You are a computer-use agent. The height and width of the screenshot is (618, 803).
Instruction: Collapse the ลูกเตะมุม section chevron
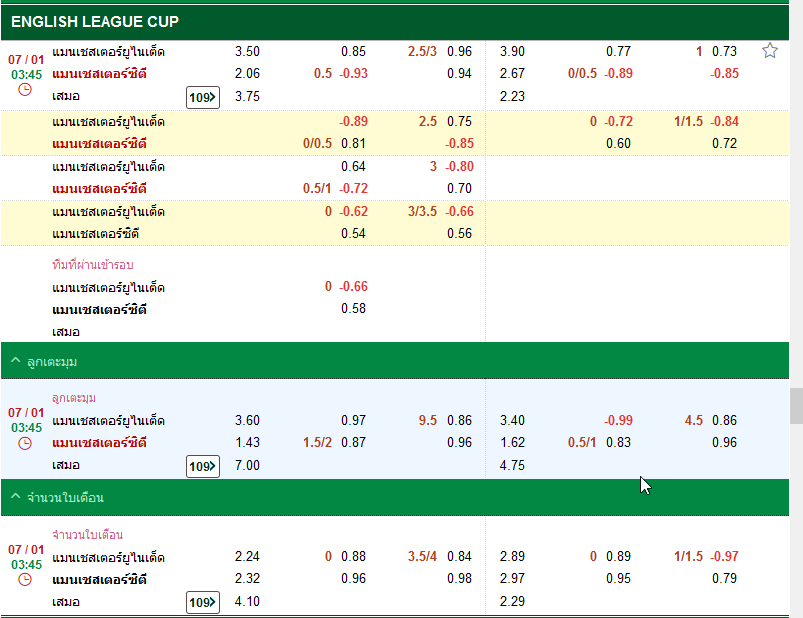(x=15, y=361)
